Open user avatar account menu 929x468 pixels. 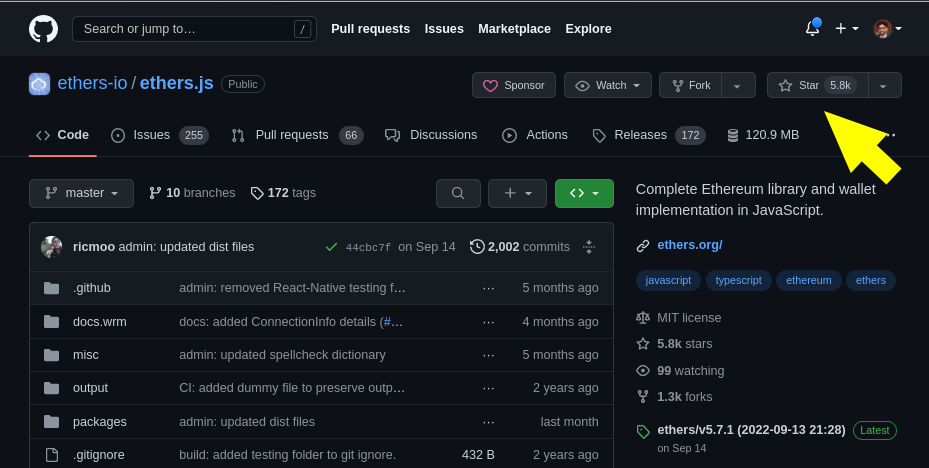887,28
